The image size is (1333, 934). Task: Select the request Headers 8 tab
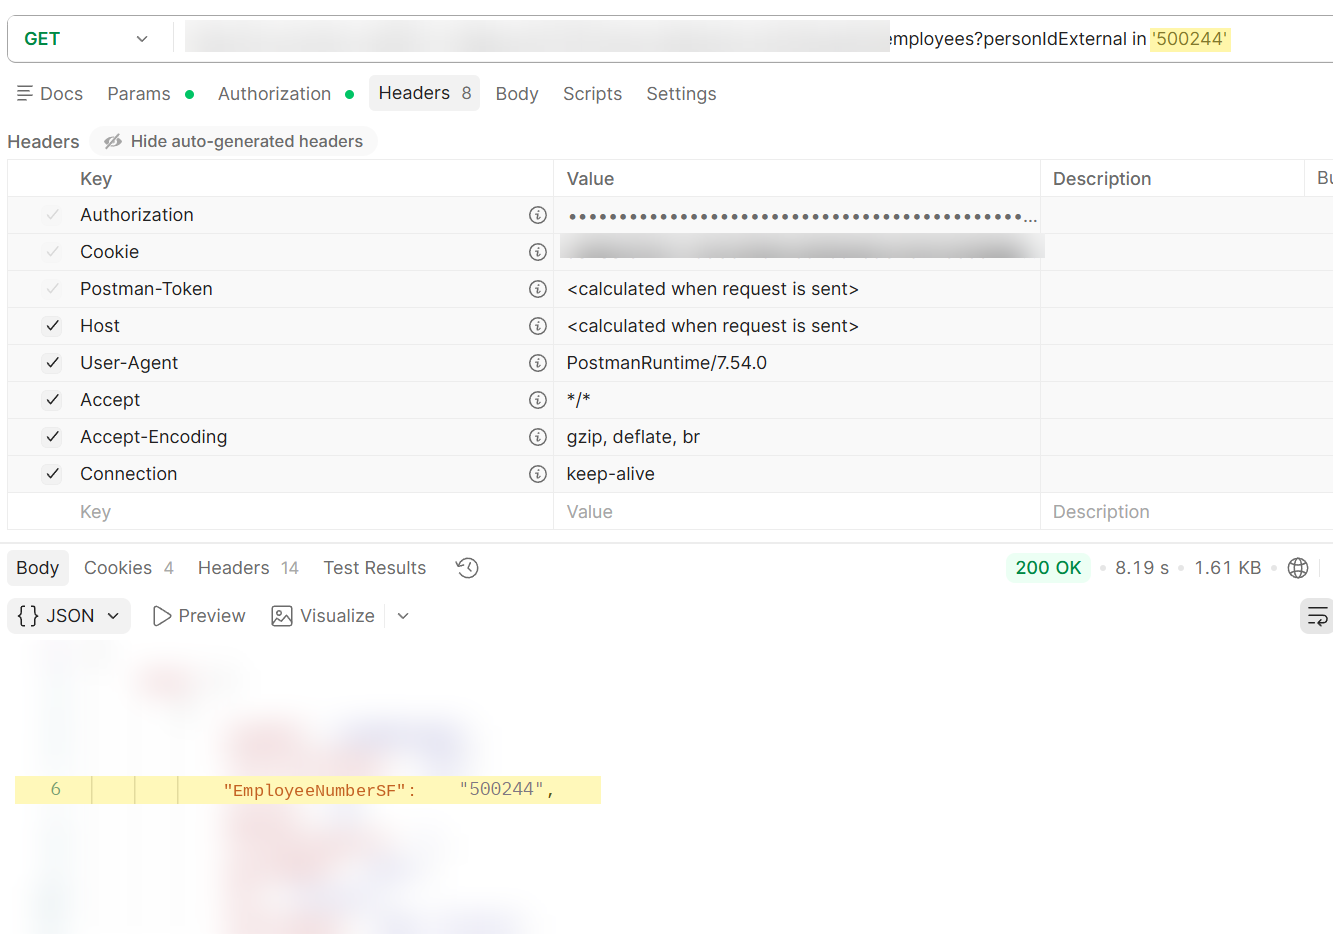click(424, 93)
